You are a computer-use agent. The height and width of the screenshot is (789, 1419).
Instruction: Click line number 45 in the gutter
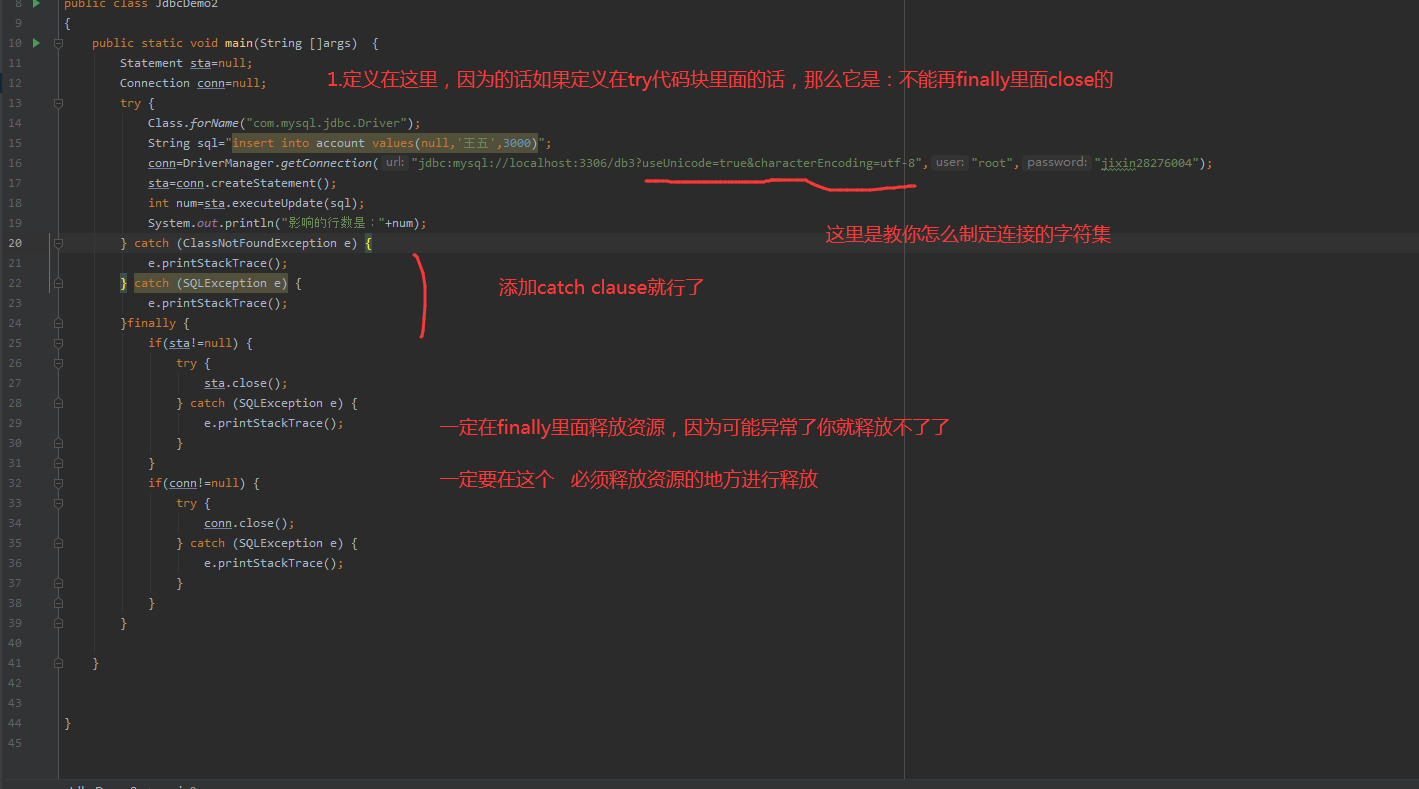pos(15,743)
